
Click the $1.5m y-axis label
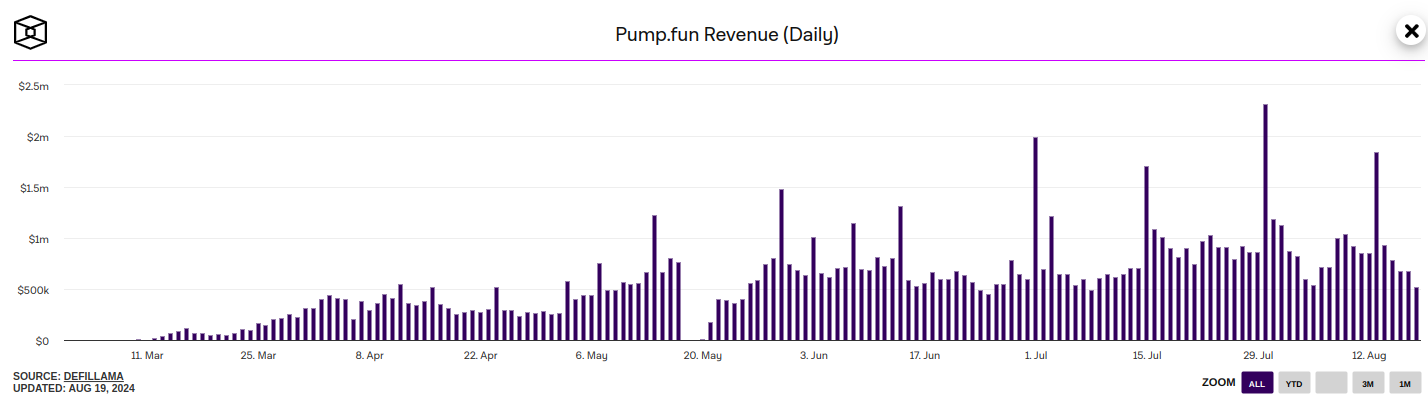[34, 188]
